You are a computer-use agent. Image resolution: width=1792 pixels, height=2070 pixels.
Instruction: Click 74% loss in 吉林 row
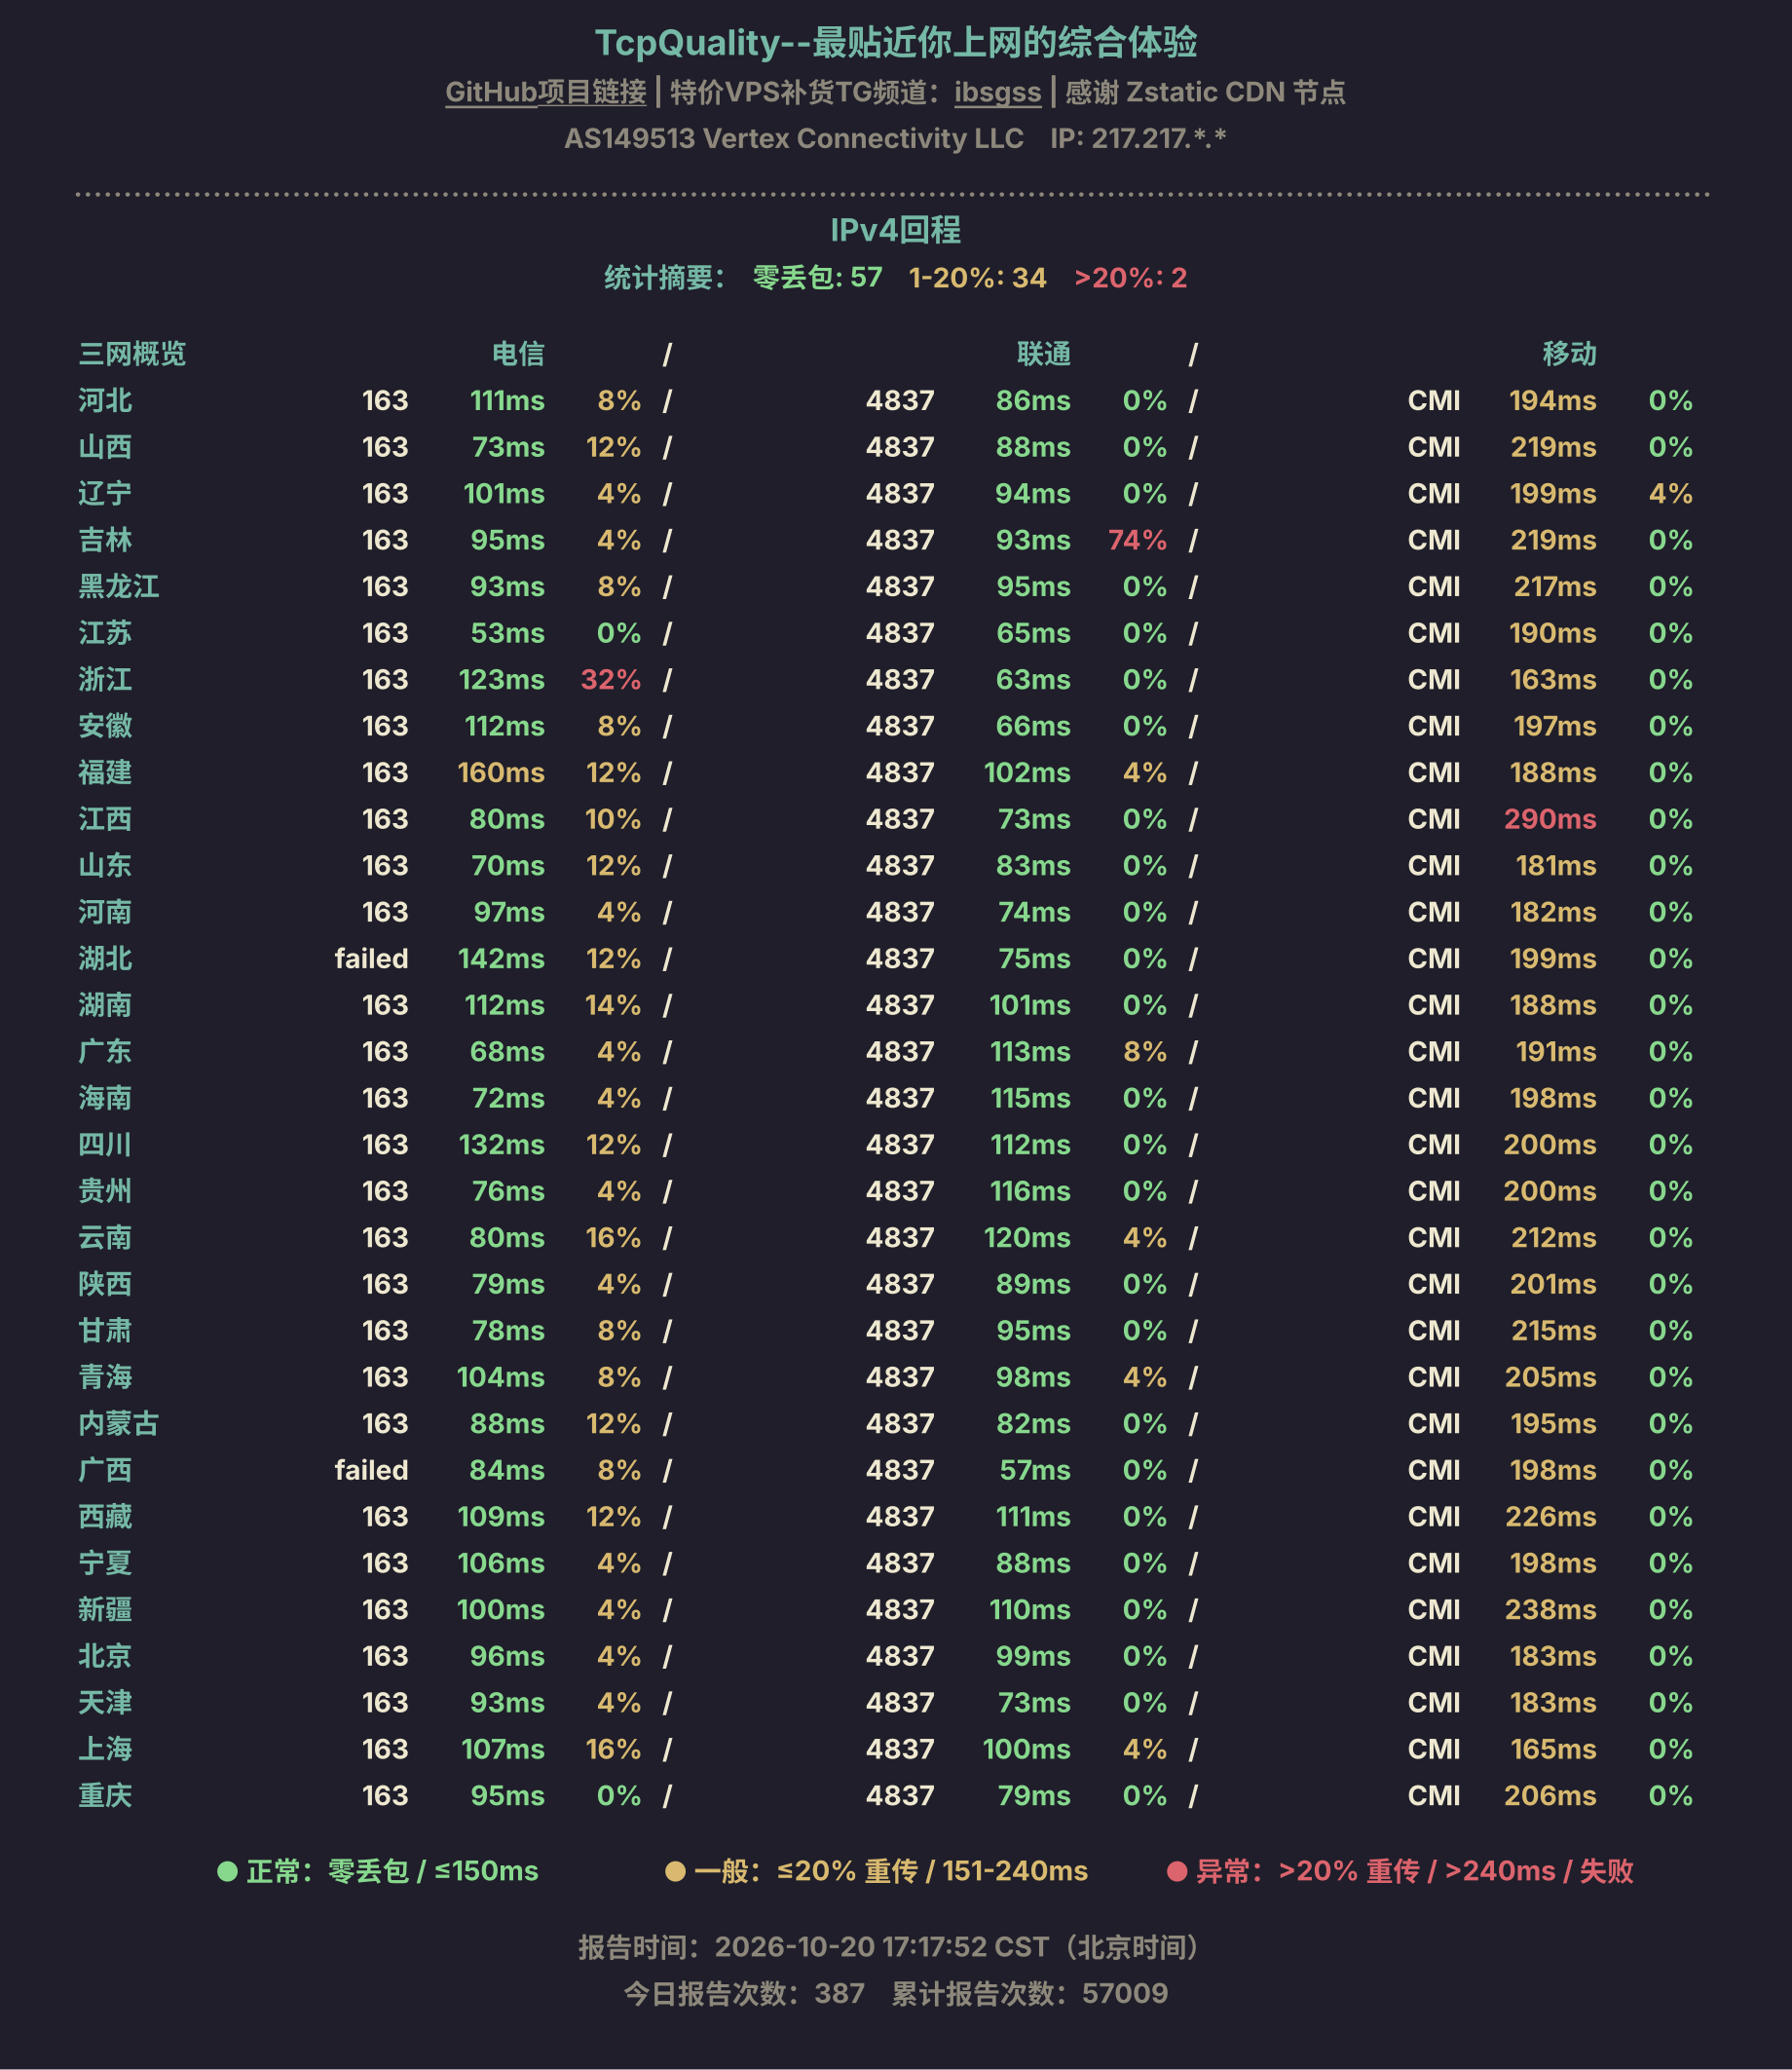point(1137,540)
